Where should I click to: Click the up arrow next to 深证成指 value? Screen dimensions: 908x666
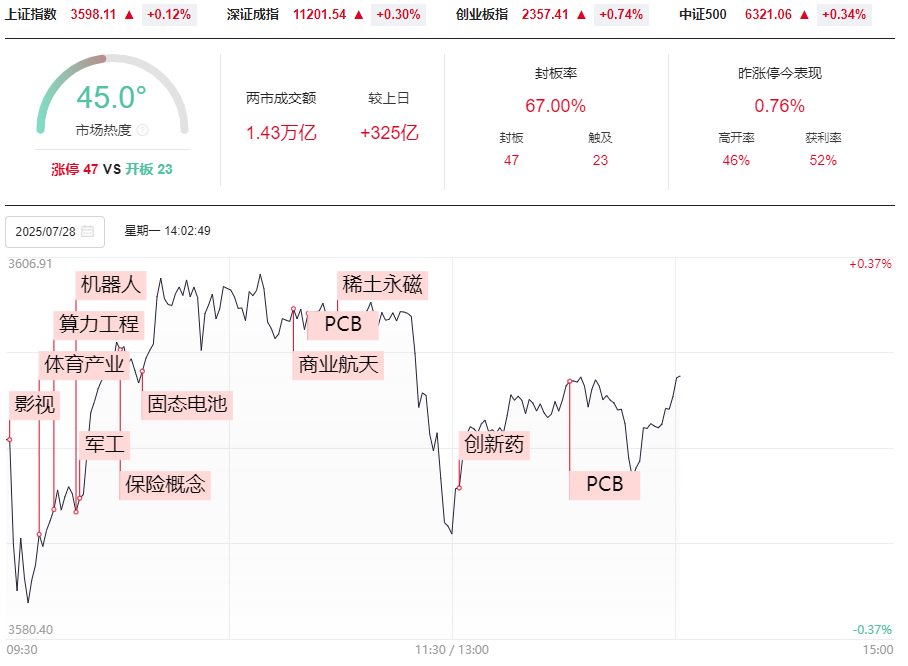358,15
